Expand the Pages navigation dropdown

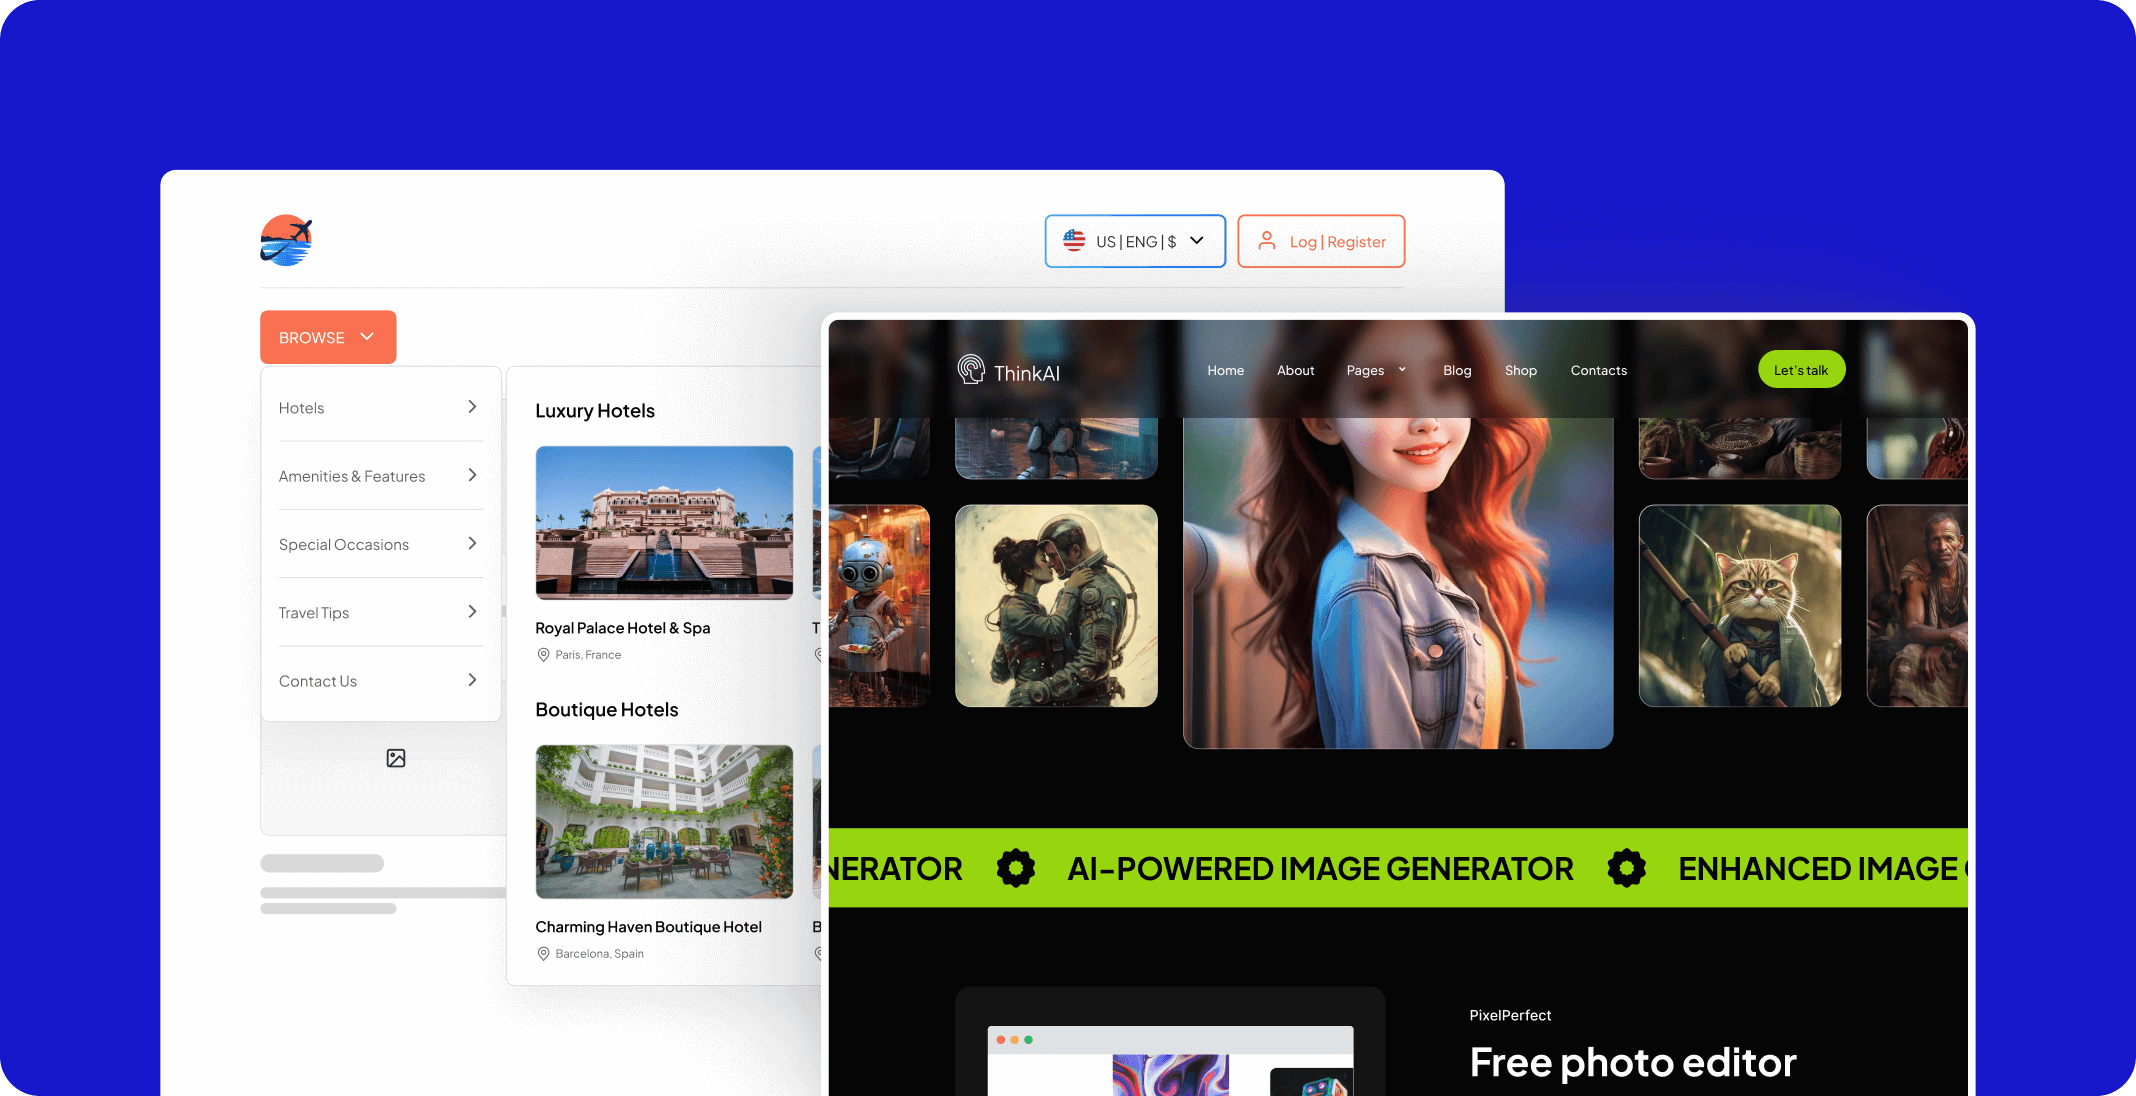click(1376, 370)
